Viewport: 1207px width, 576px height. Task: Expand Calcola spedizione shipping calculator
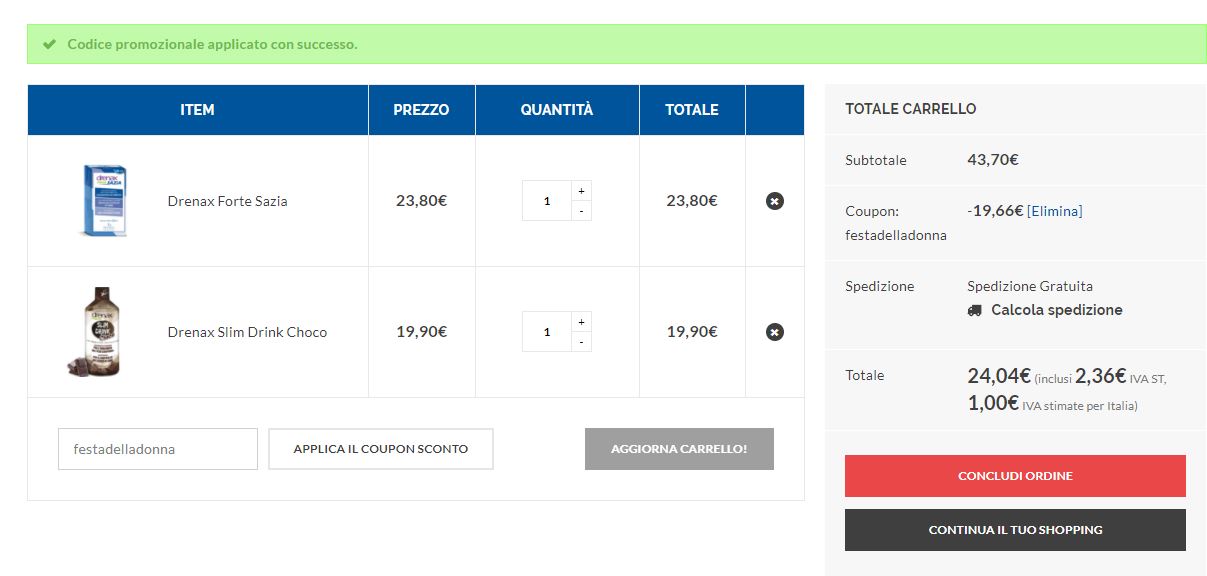tap(1056, 310)
